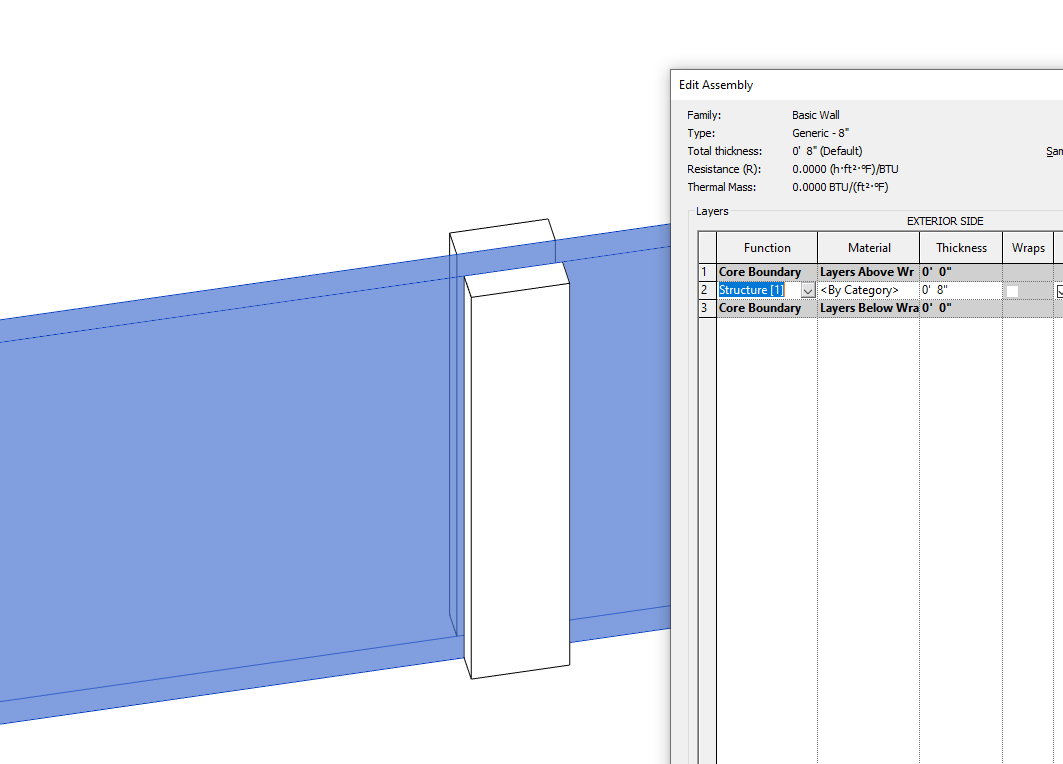Select the white column in the 3D view
Screen dimensions: 1063x764
519,475
